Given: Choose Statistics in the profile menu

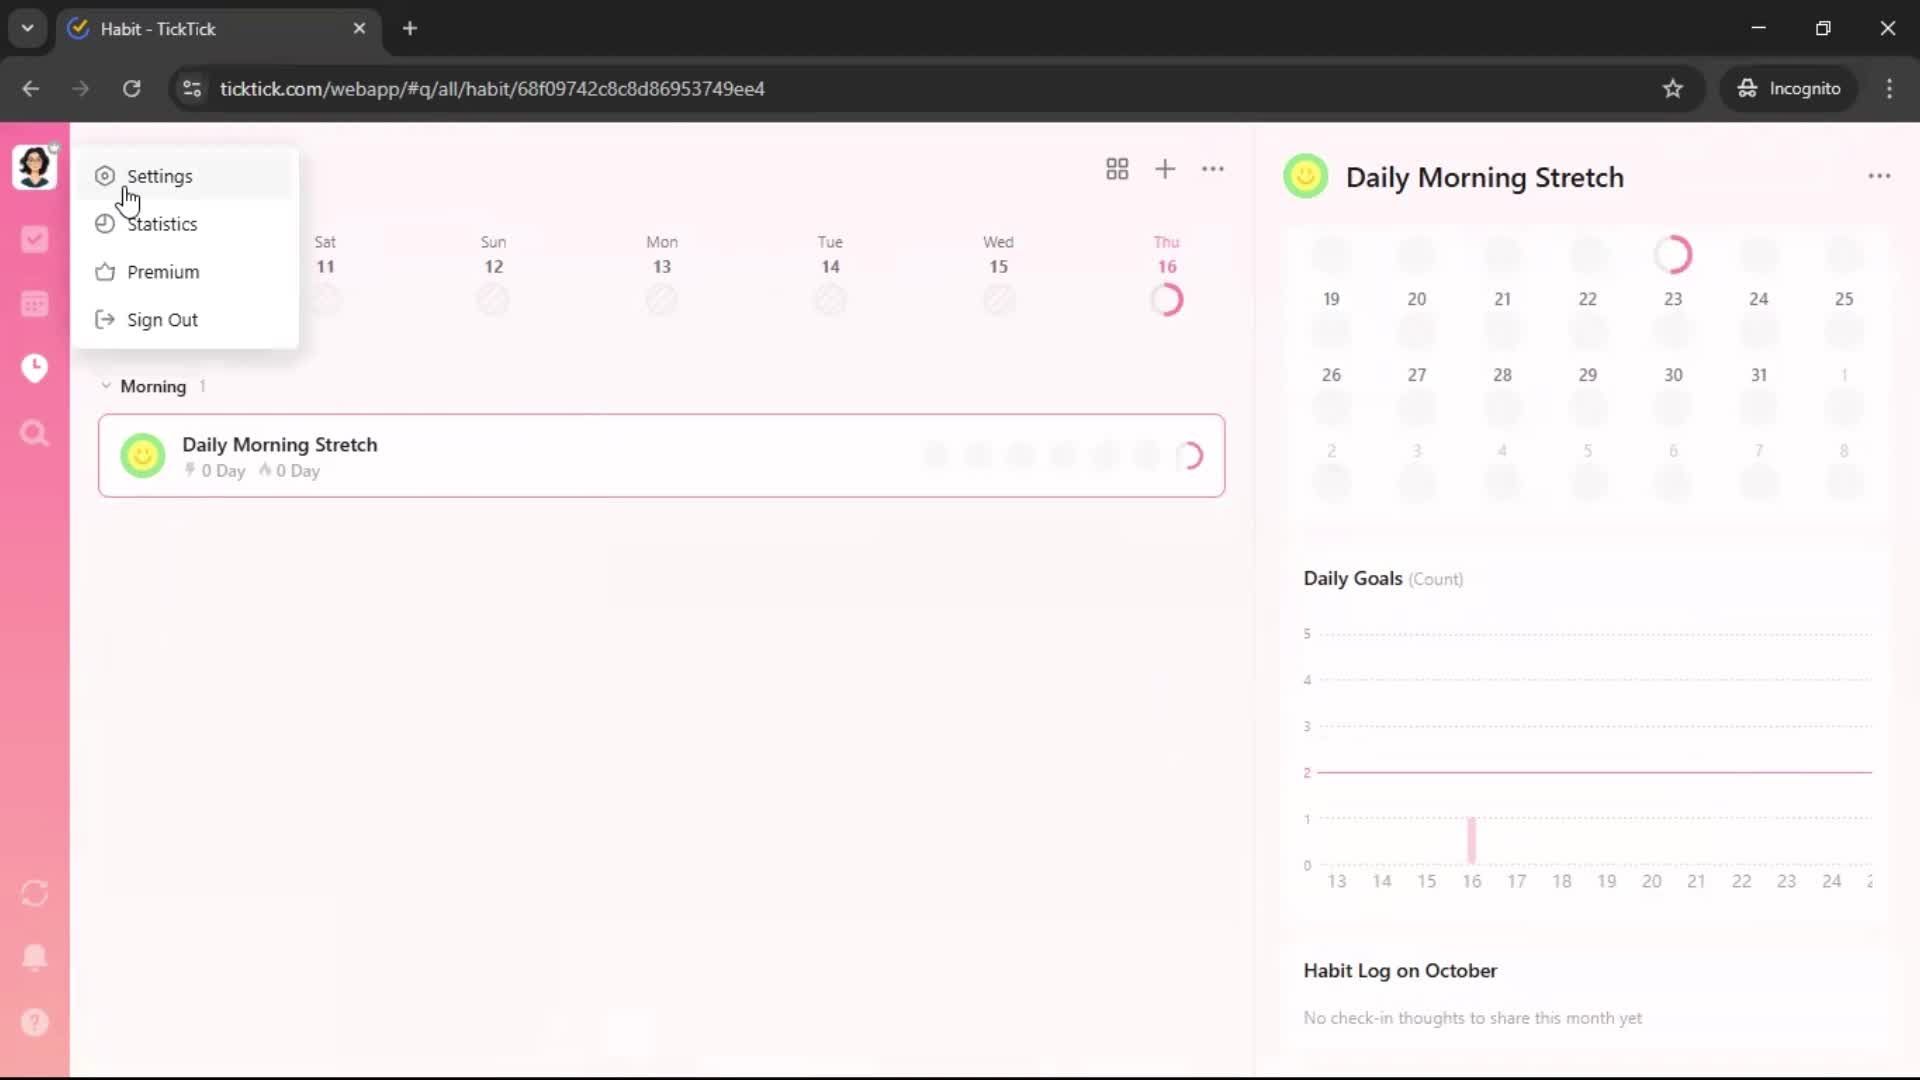Looking at the screenshot, I should point(162,224).
